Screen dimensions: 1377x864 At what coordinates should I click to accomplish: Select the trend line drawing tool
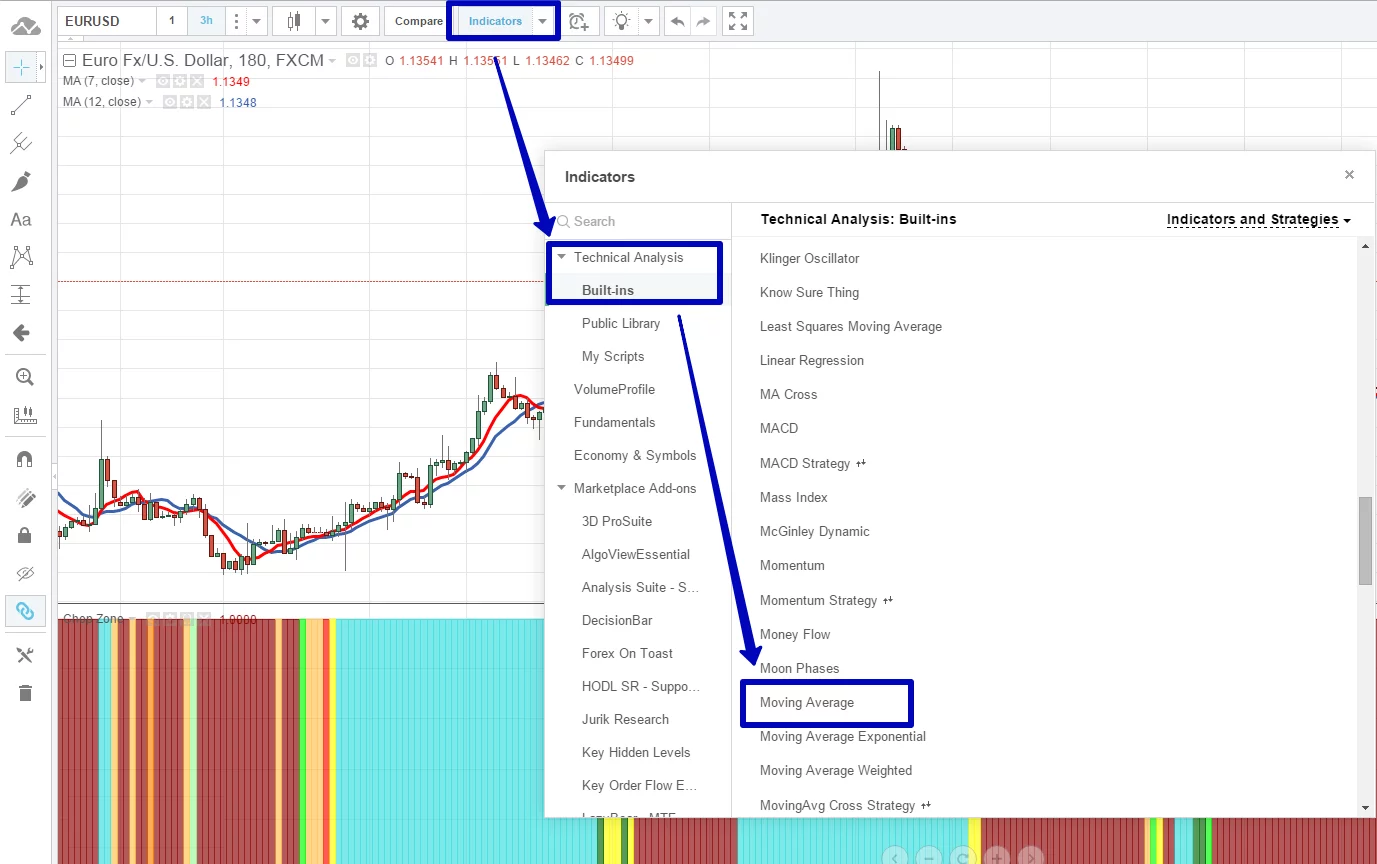(x=21, y=105)
